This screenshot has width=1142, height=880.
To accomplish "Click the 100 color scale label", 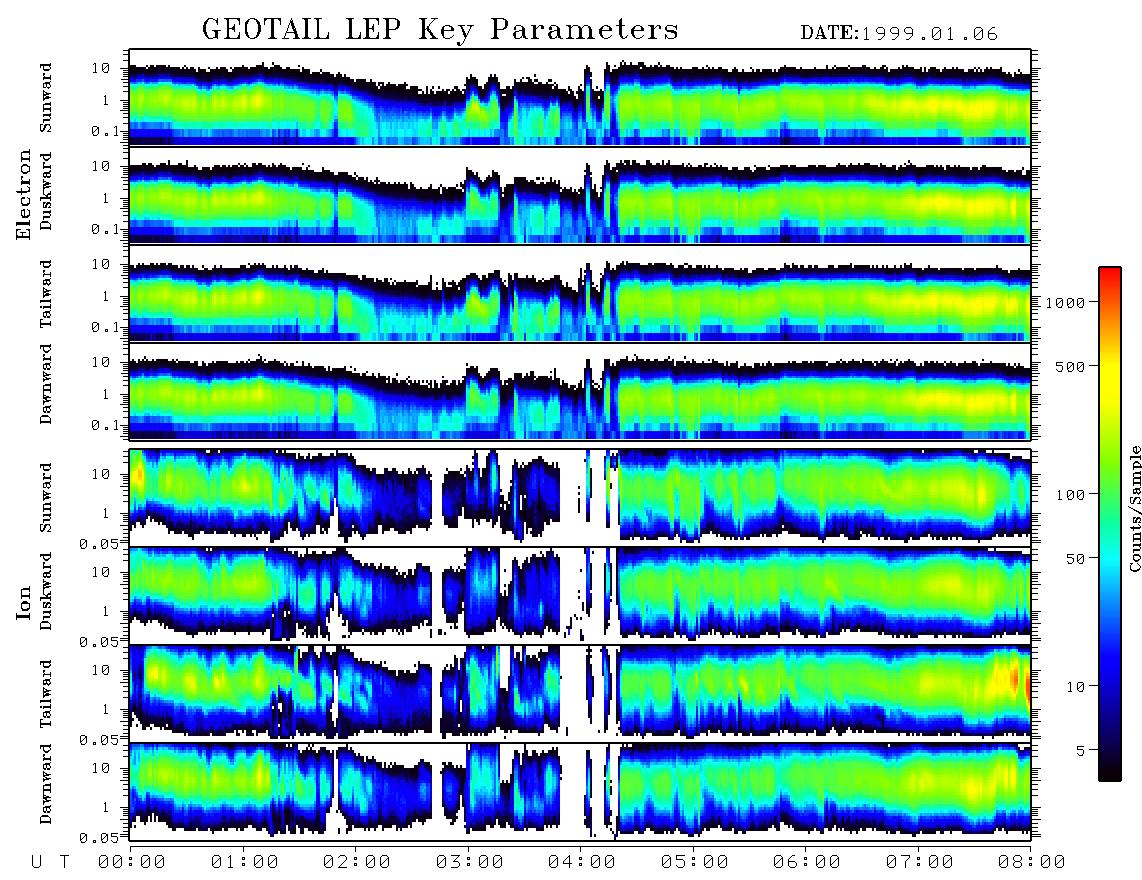I will click(1070, 495).
